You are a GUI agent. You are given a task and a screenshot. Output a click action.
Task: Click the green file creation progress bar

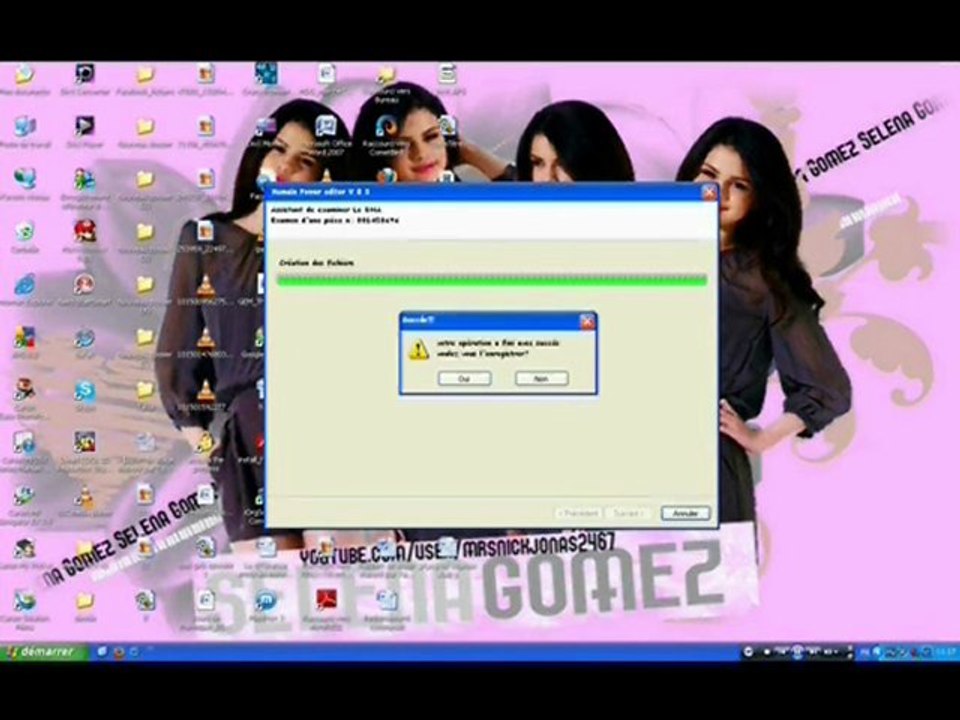tap(492, 280)
